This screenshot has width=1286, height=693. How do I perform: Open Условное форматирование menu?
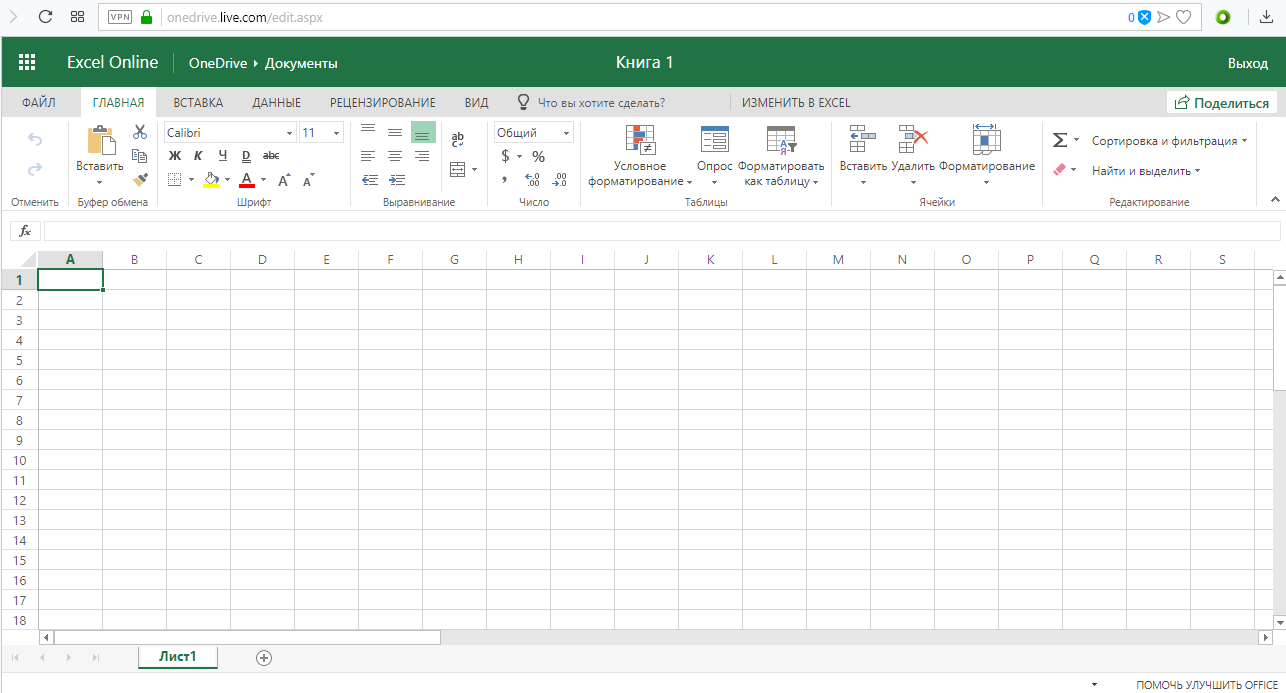coord(640,156)
